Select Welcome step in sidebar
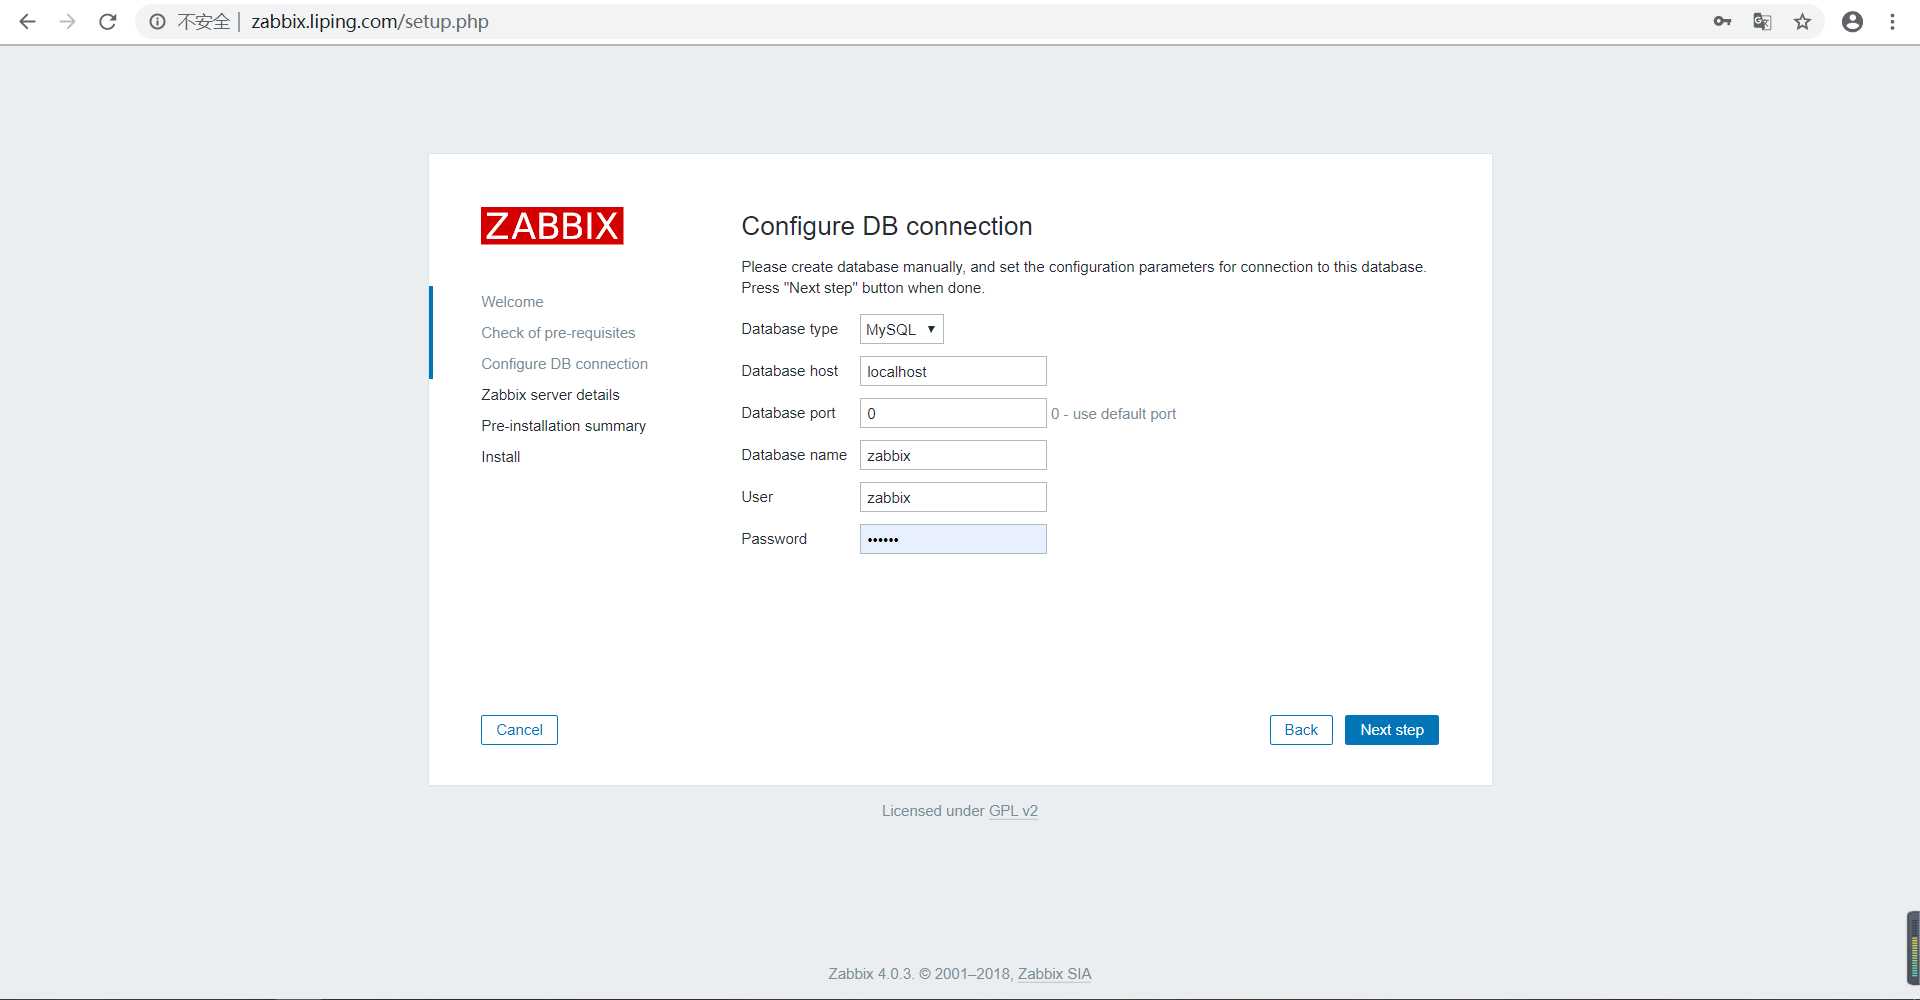This screenshot has width=1920, height=1000. tap(512, 302)
